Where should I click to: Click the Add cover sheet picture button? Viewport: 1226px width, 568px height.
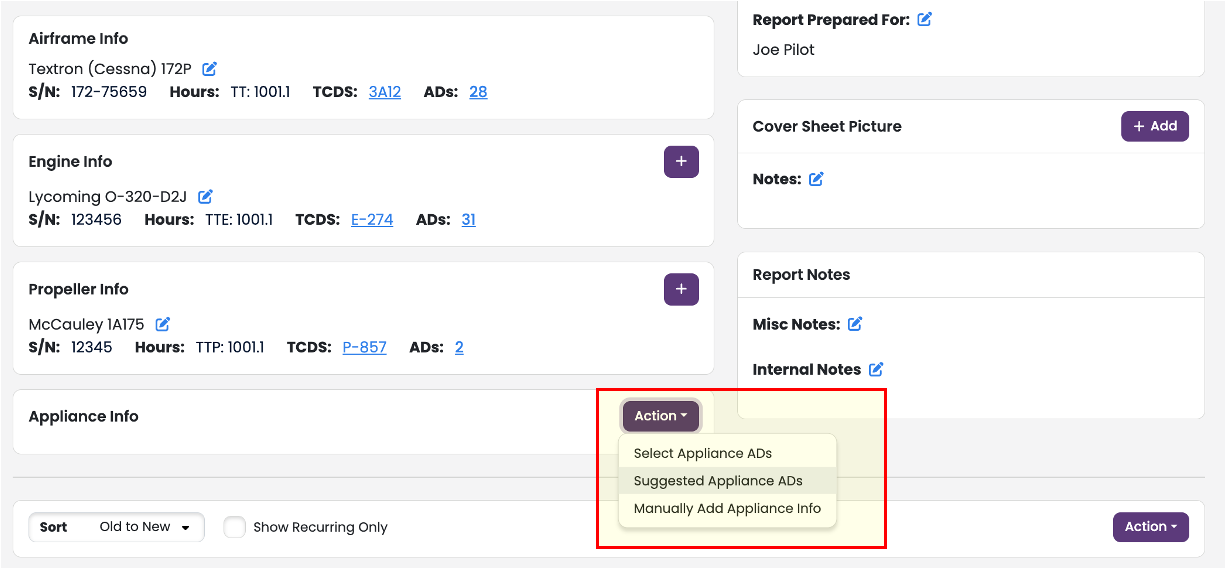pos(1154,126)
